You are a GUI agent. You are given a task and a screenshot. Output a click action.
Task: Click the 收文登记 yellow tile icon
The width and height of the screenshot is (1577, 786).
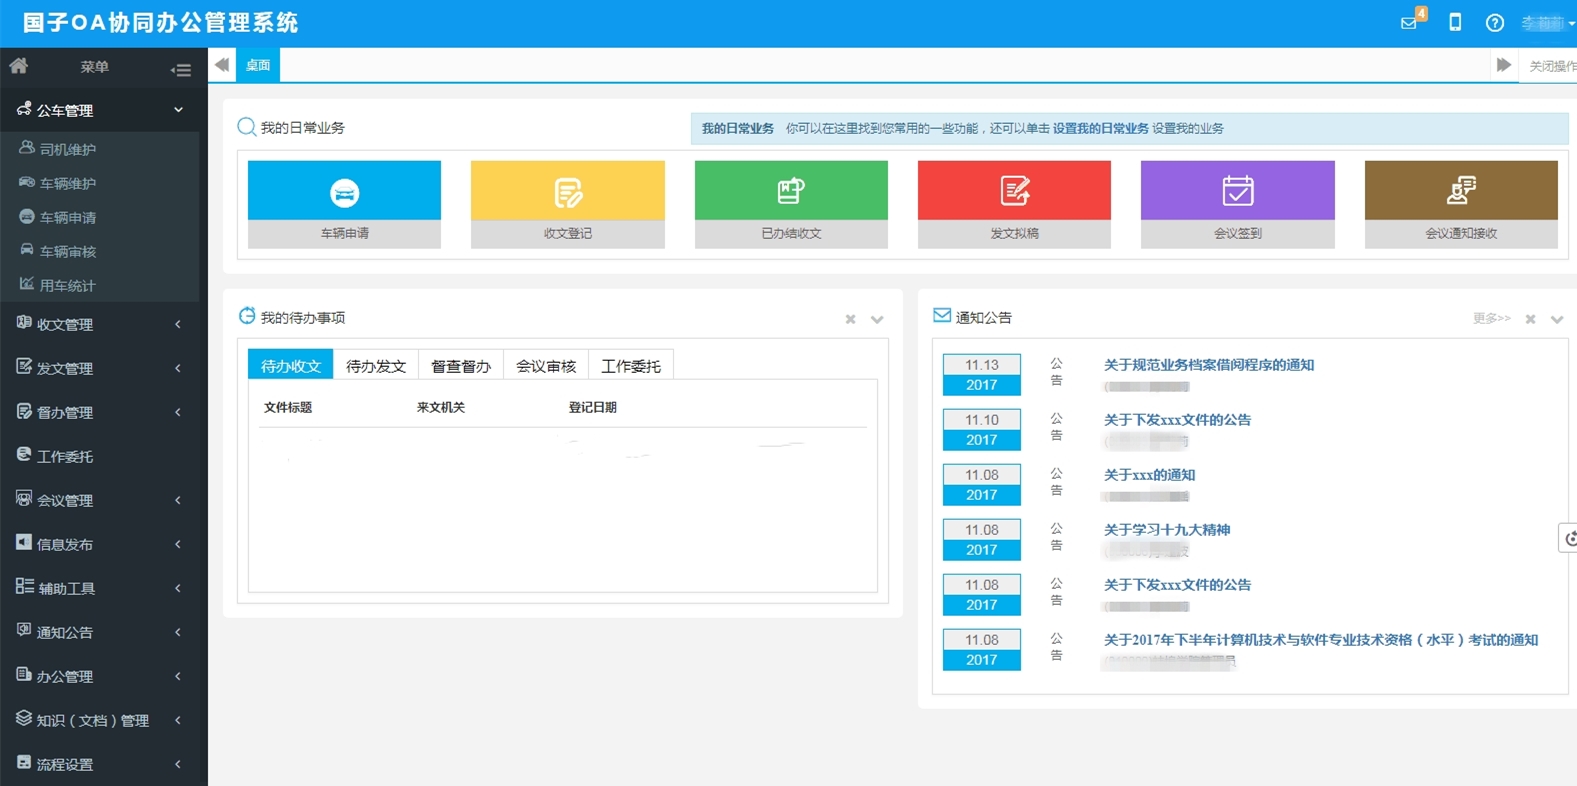568,191
